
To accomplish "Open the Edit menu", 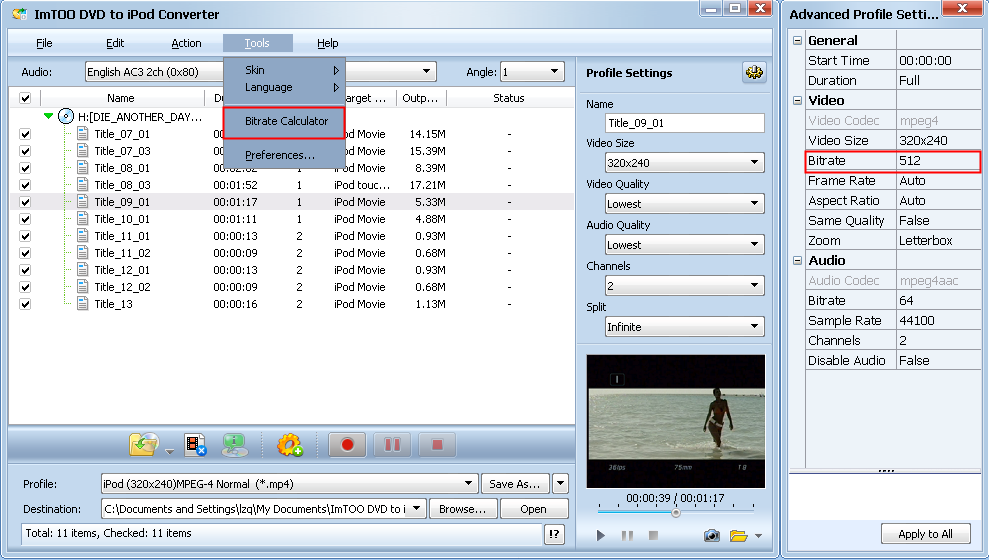I will [x=115, y=43].
